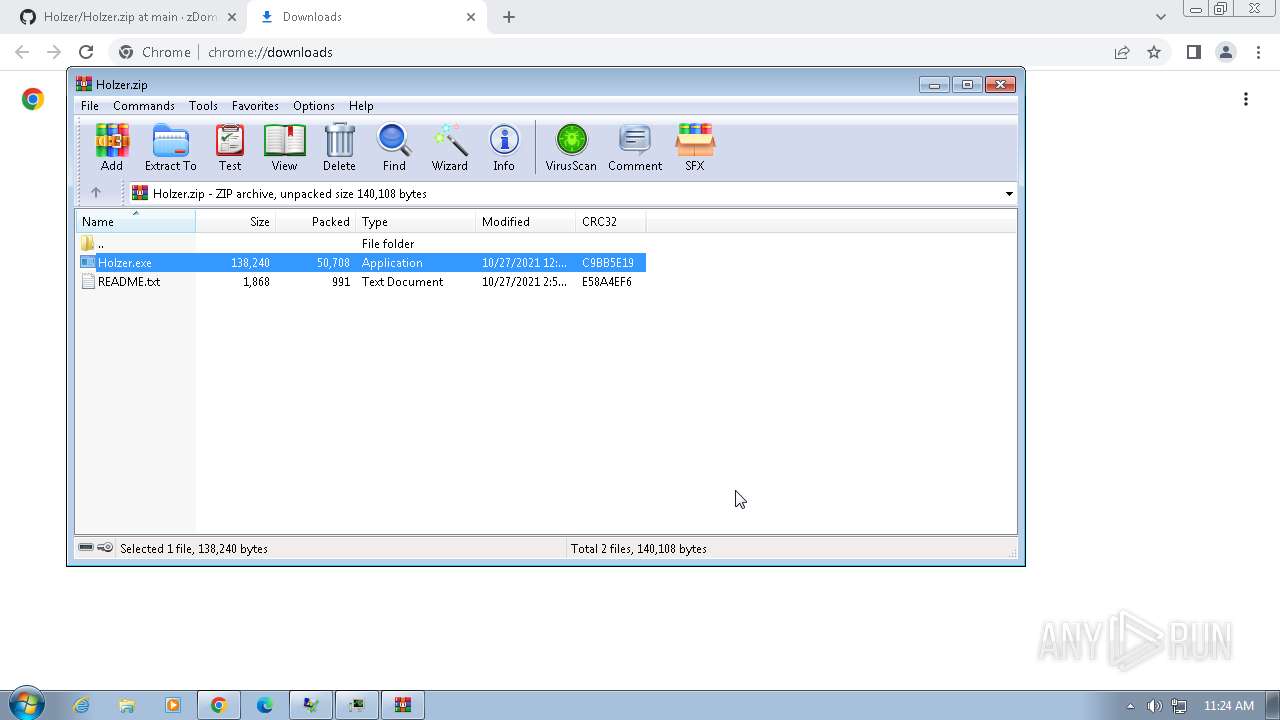Image resolution: width=1280 pixels, height=720 pixels.
Task: Open the Windows Start menu
Action: click(x=26, y=705)
